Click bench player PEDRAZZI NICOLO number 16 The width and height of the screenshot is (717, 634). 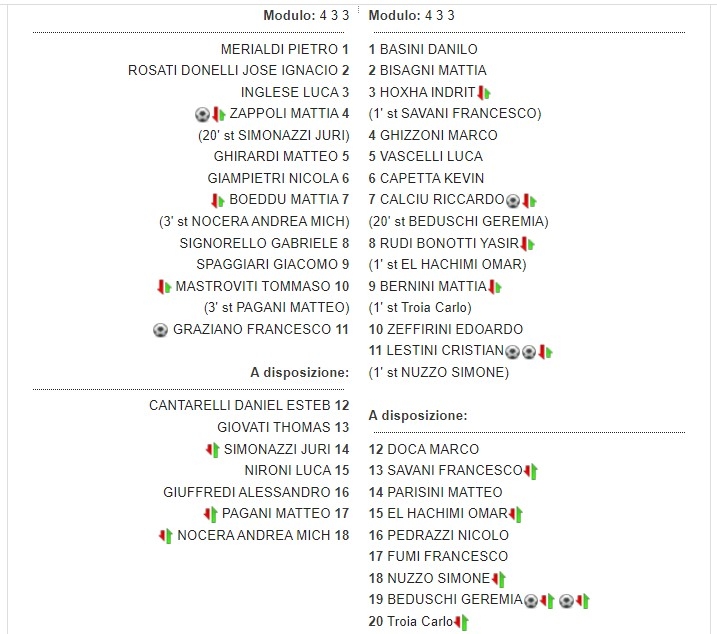click(x=432, y=535)
